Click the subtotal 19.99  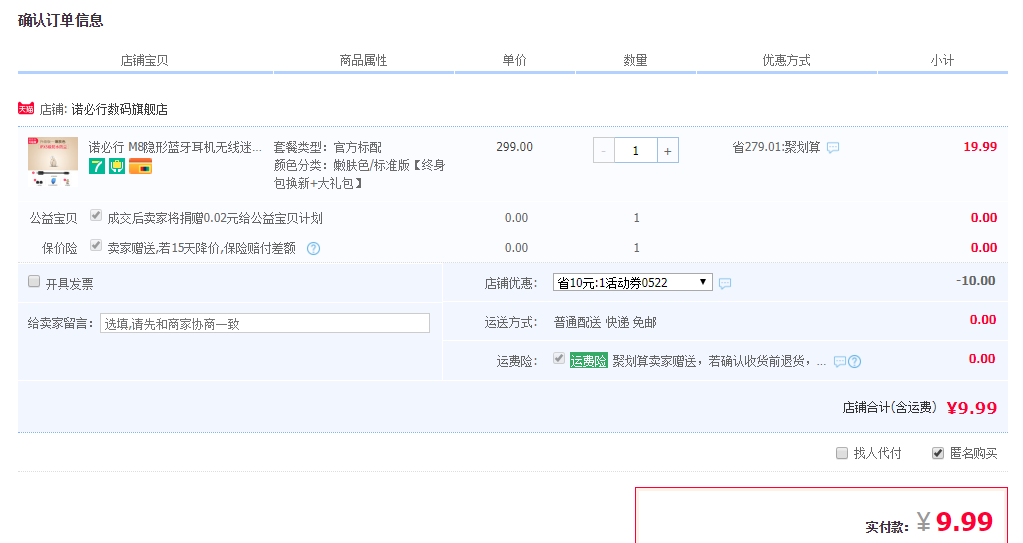tap(980, 147)
